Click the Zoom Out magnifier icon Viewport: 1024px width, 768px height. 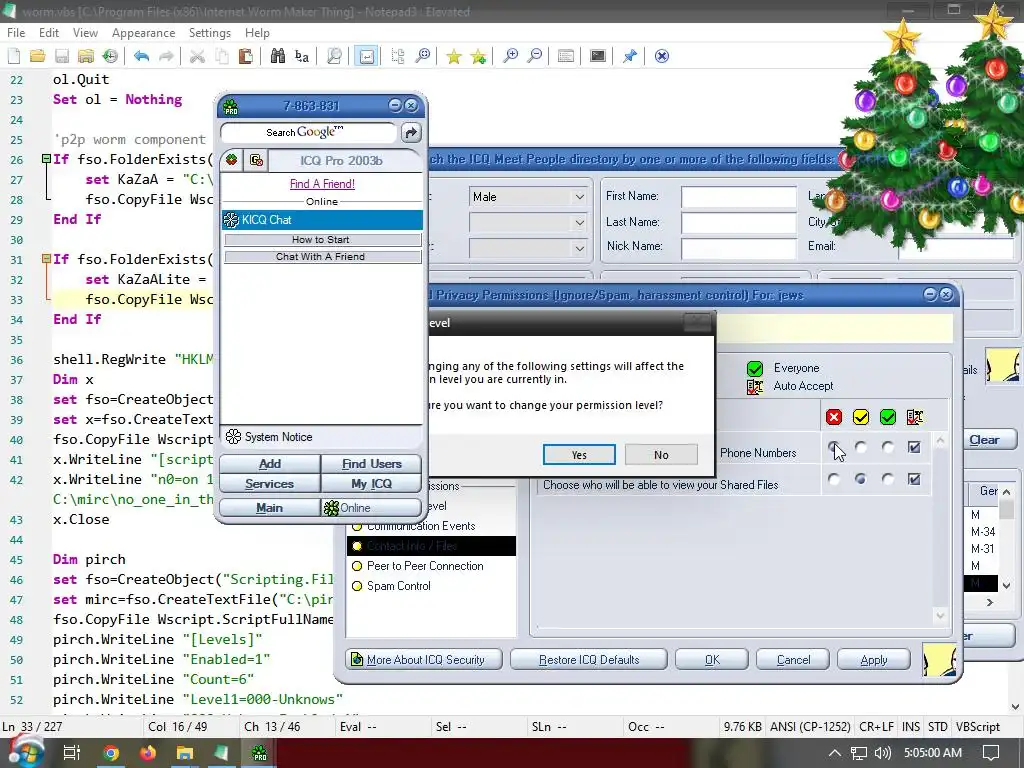[x=534, y=56]
